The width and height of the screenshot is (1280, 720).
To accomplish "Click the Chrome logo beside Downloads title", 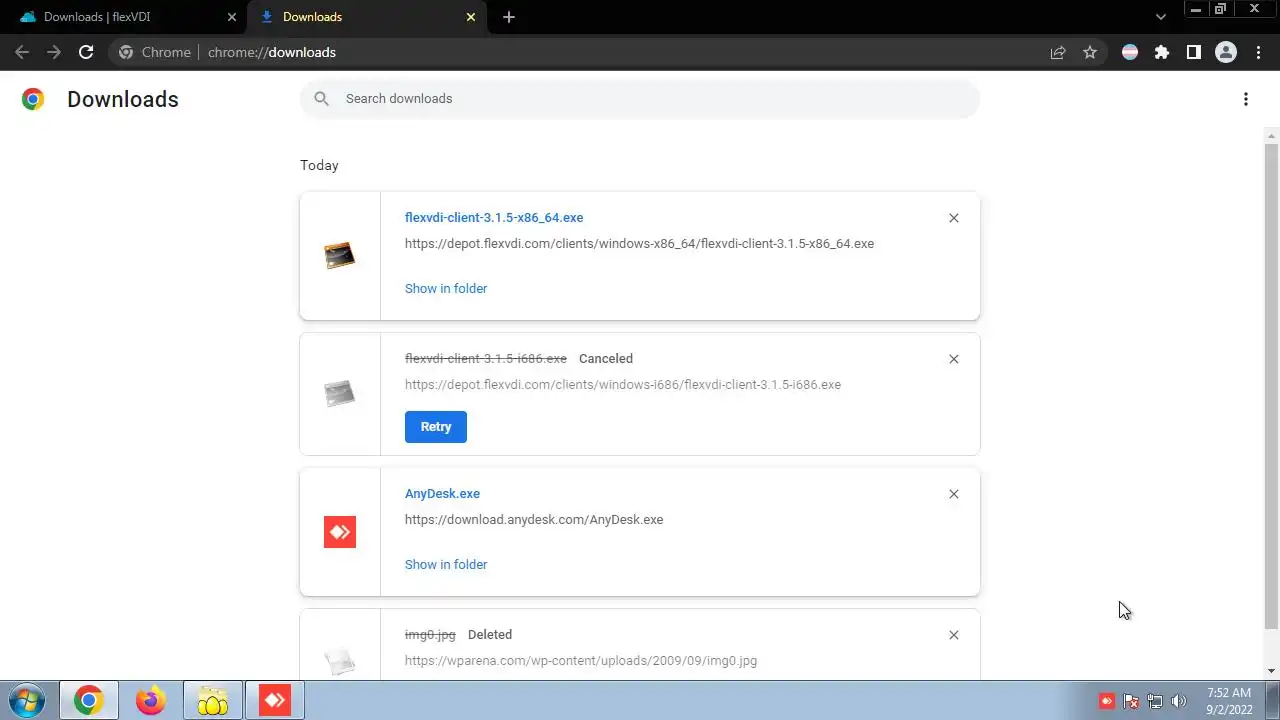I will click(x=33, y=99).
